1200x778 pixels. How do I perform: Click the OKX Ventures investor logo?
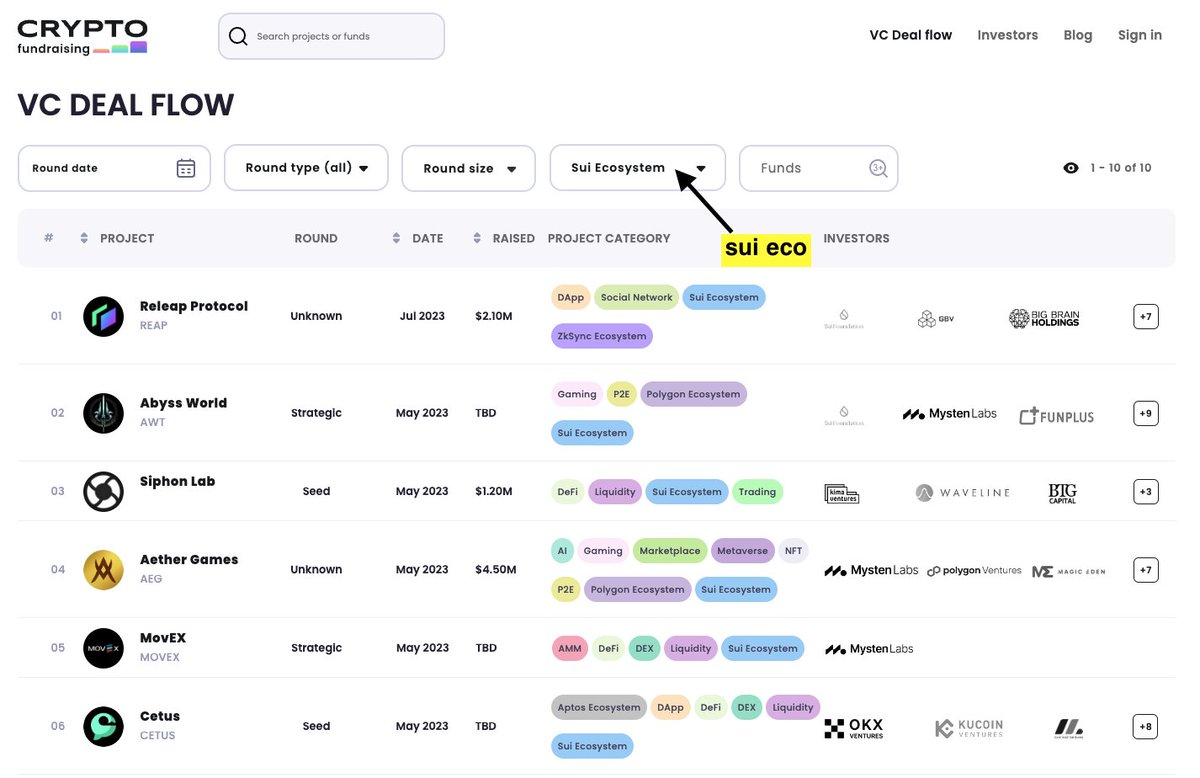[x=854, y=728]
